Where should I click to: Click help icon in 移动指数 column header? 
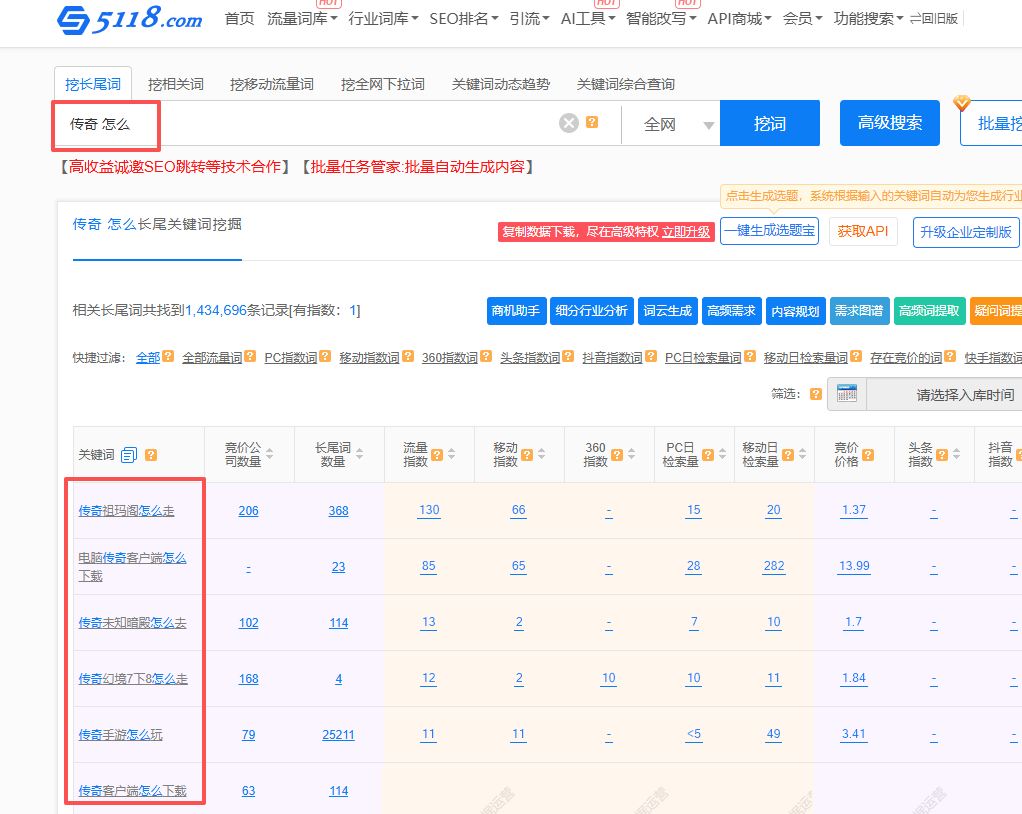pyautogui.click(x=527, y=455)
